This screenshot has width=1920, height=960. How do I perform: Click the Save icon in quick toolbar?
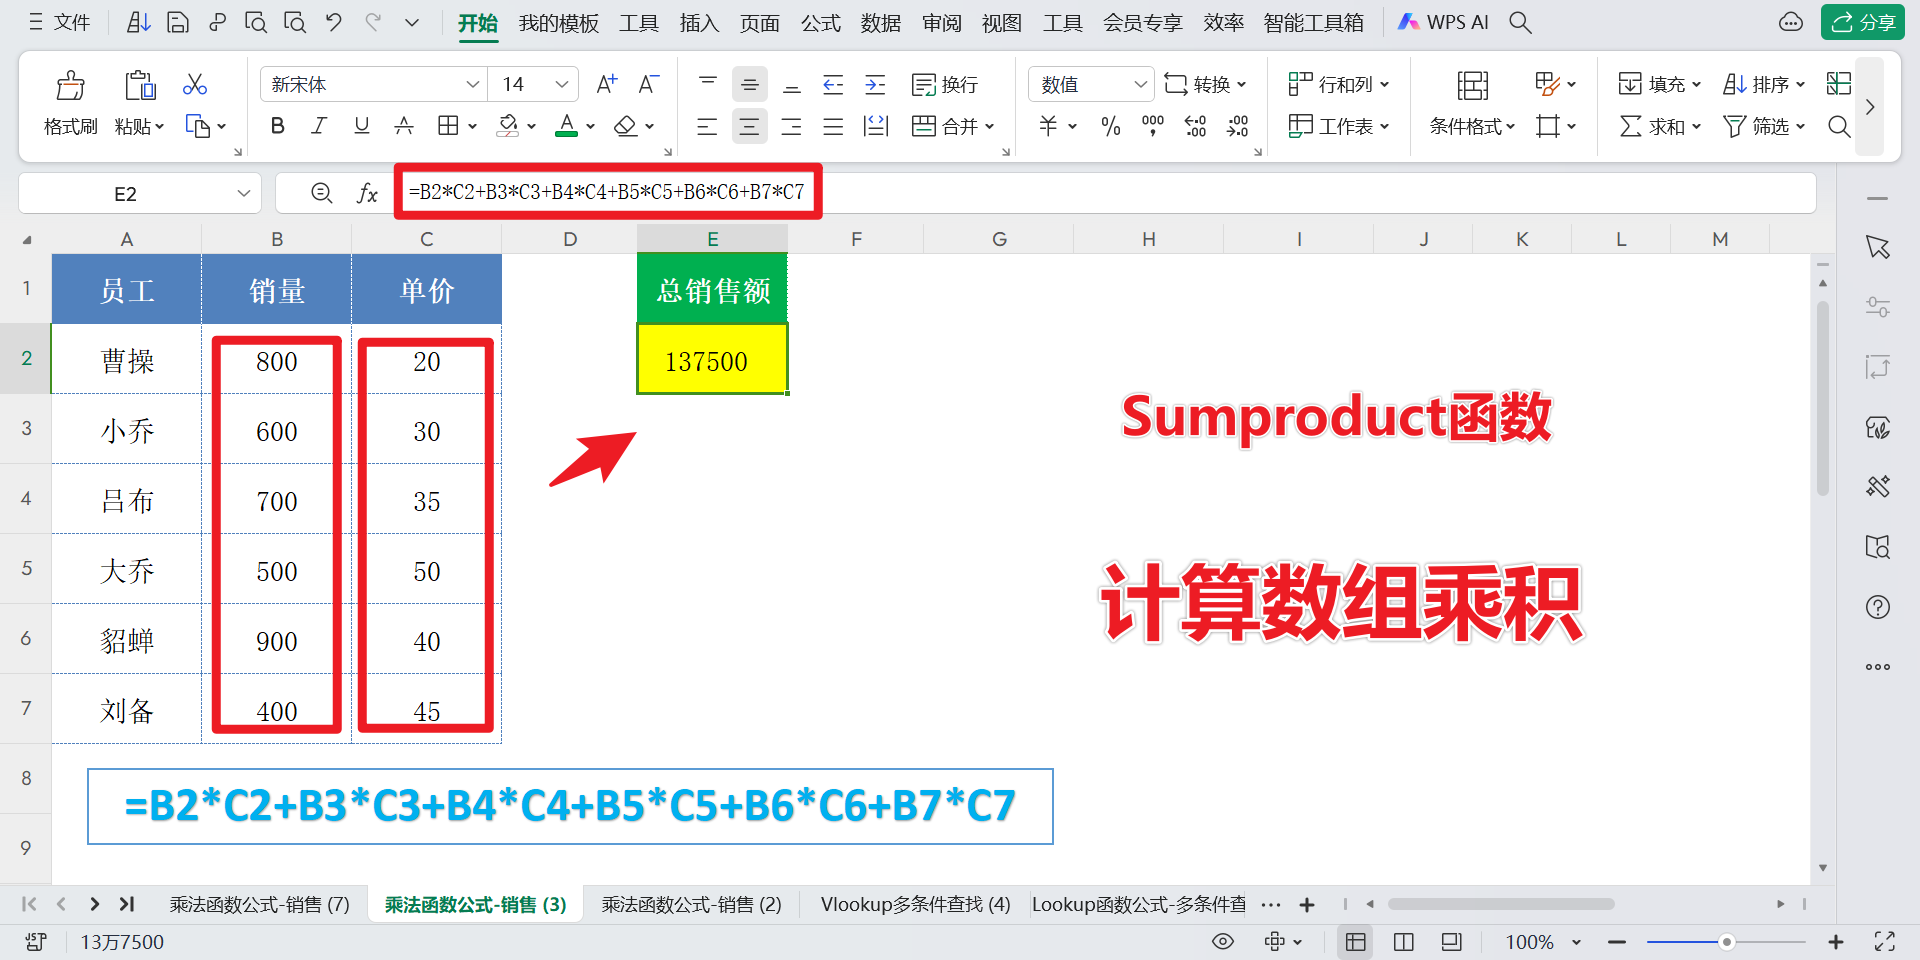(x=178, y=22)
